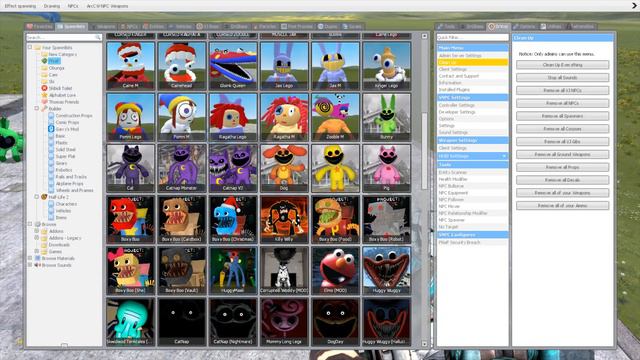The height and width of the screenshot is (360, 640).
Task: Open the Post Process tab
Action: point(297,27)
